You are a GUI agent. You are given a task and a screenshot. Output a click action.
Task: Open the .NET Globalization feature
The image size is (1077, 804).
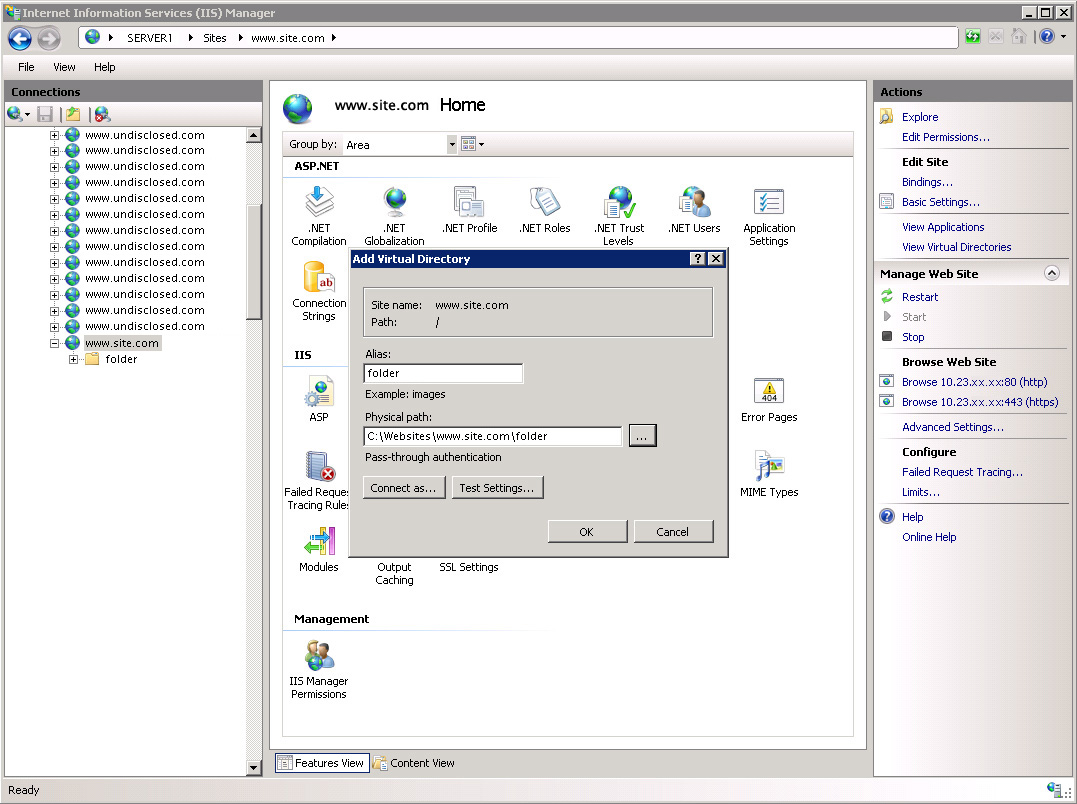click(x=394, y=216)
